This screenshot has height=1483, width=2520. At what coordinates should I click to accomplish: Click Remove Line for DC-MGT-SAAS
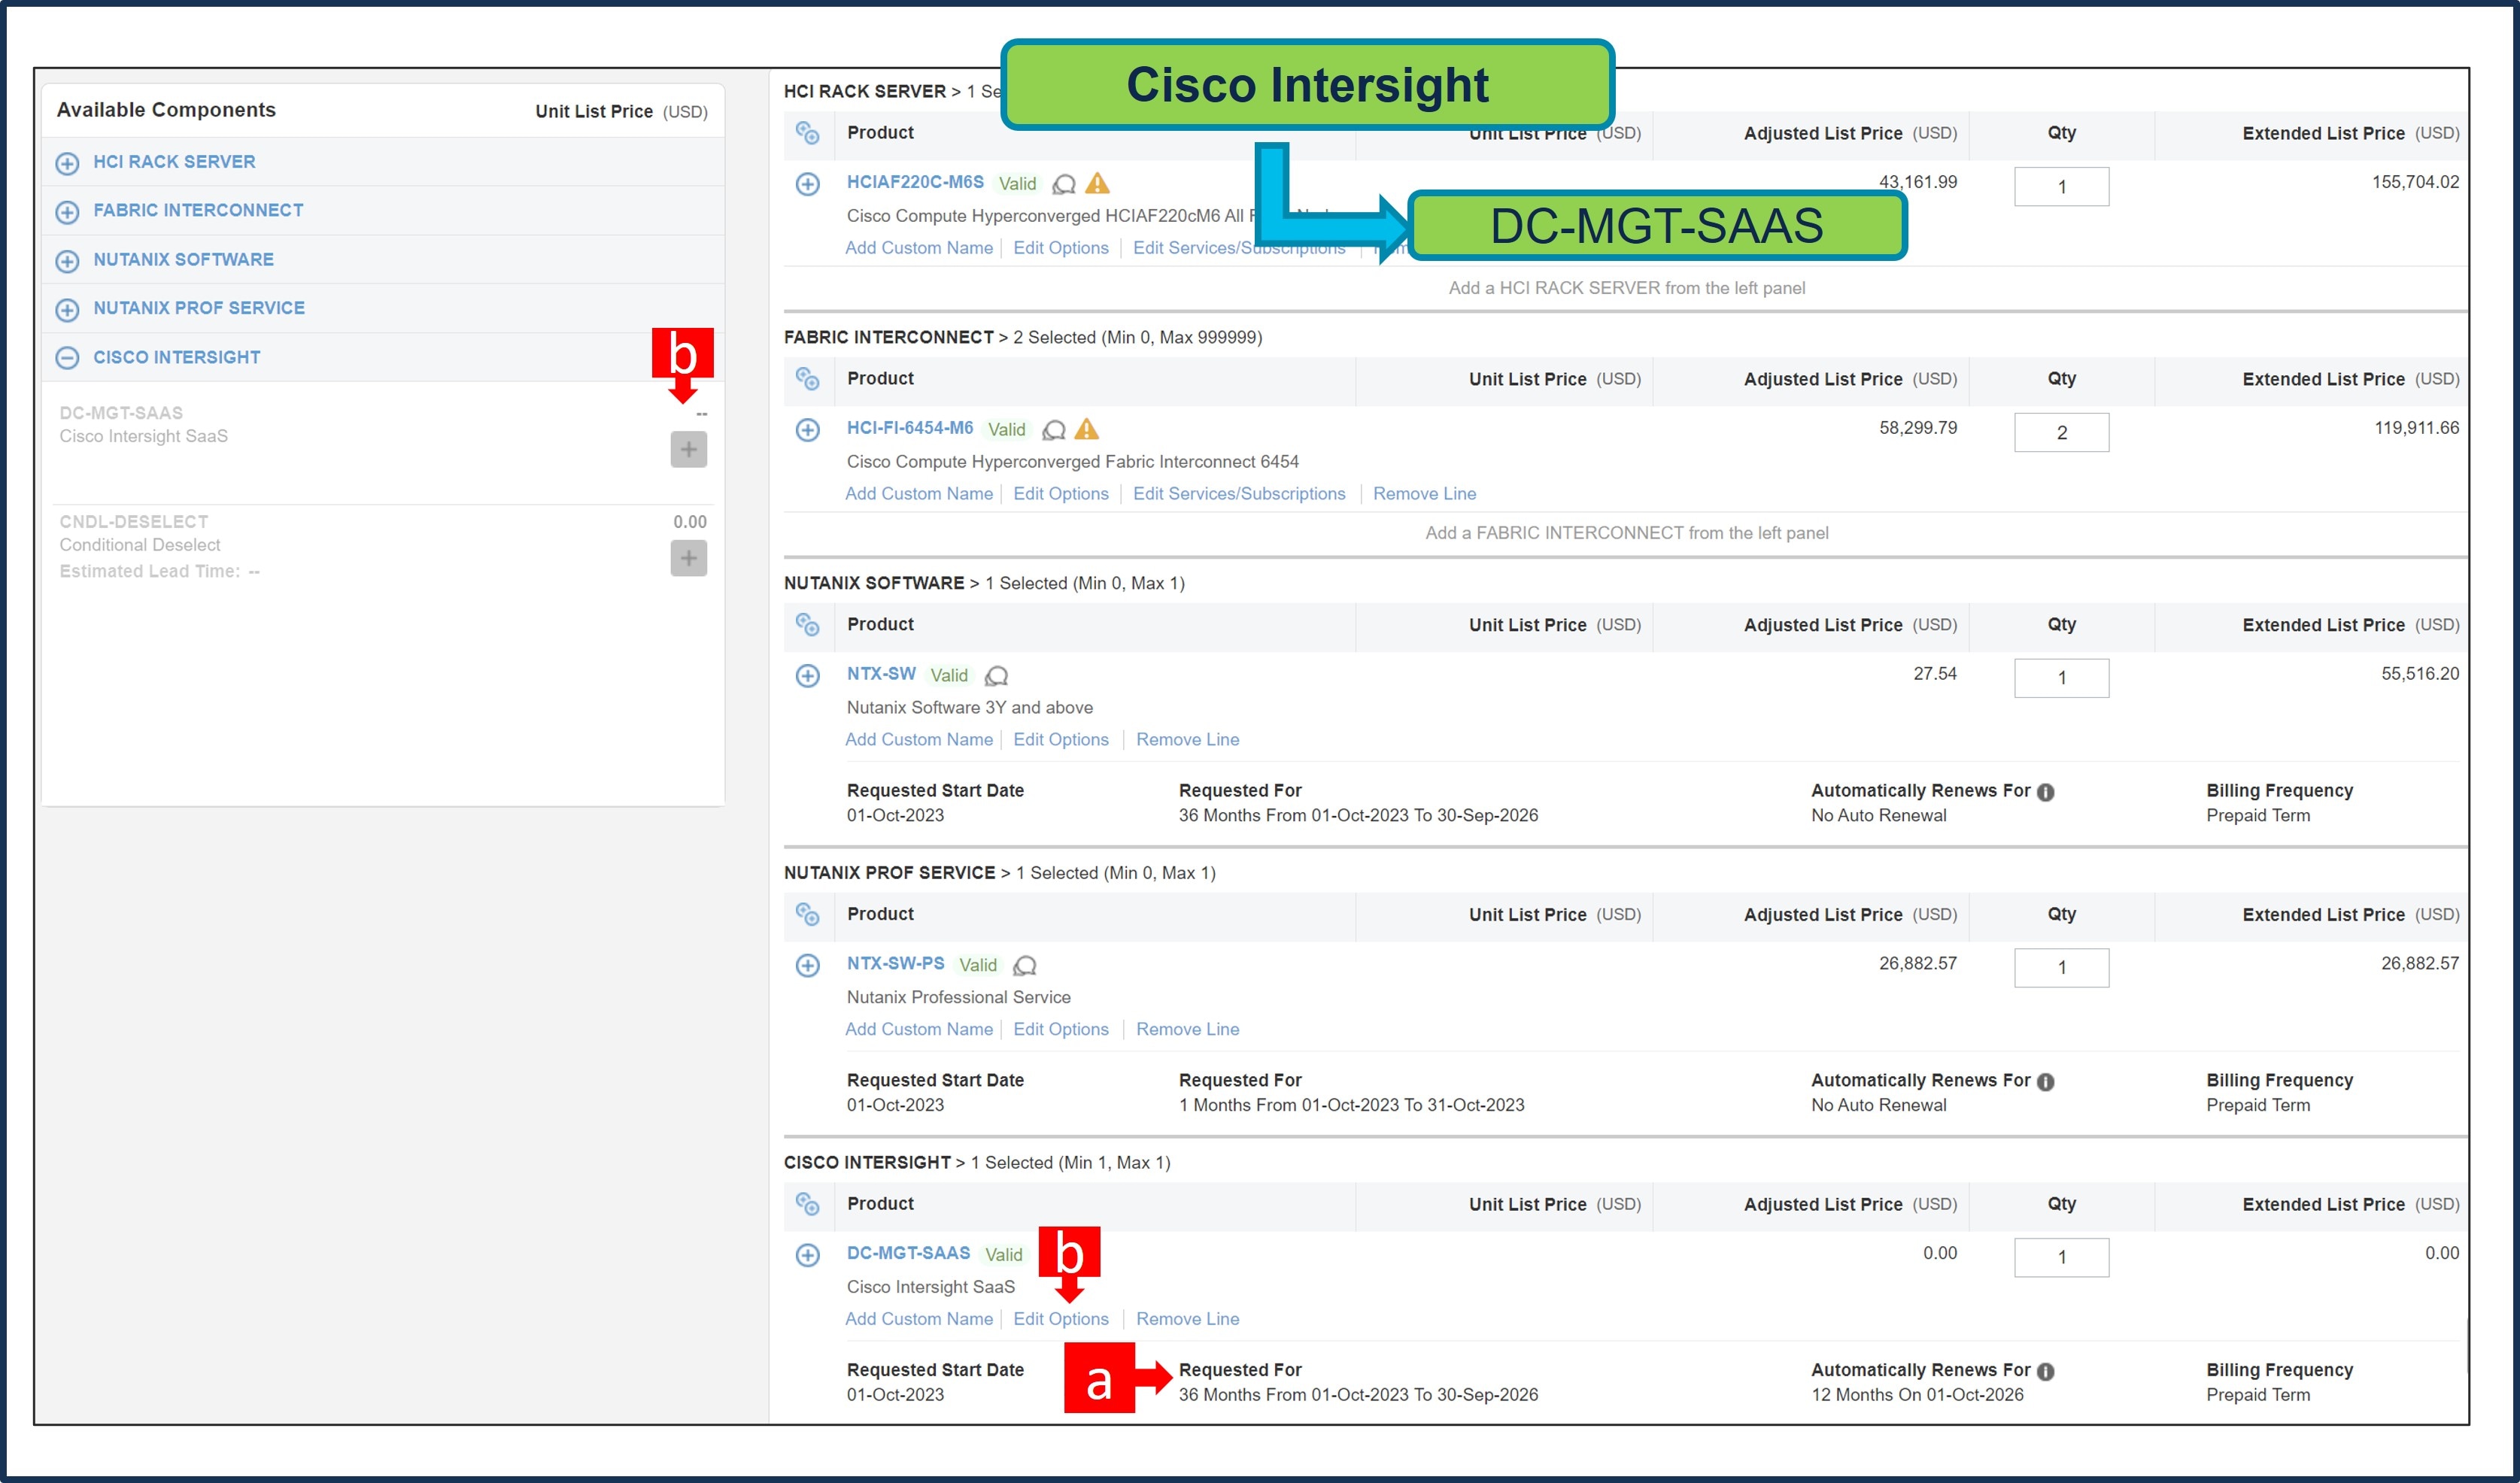coord(1187,1320)
